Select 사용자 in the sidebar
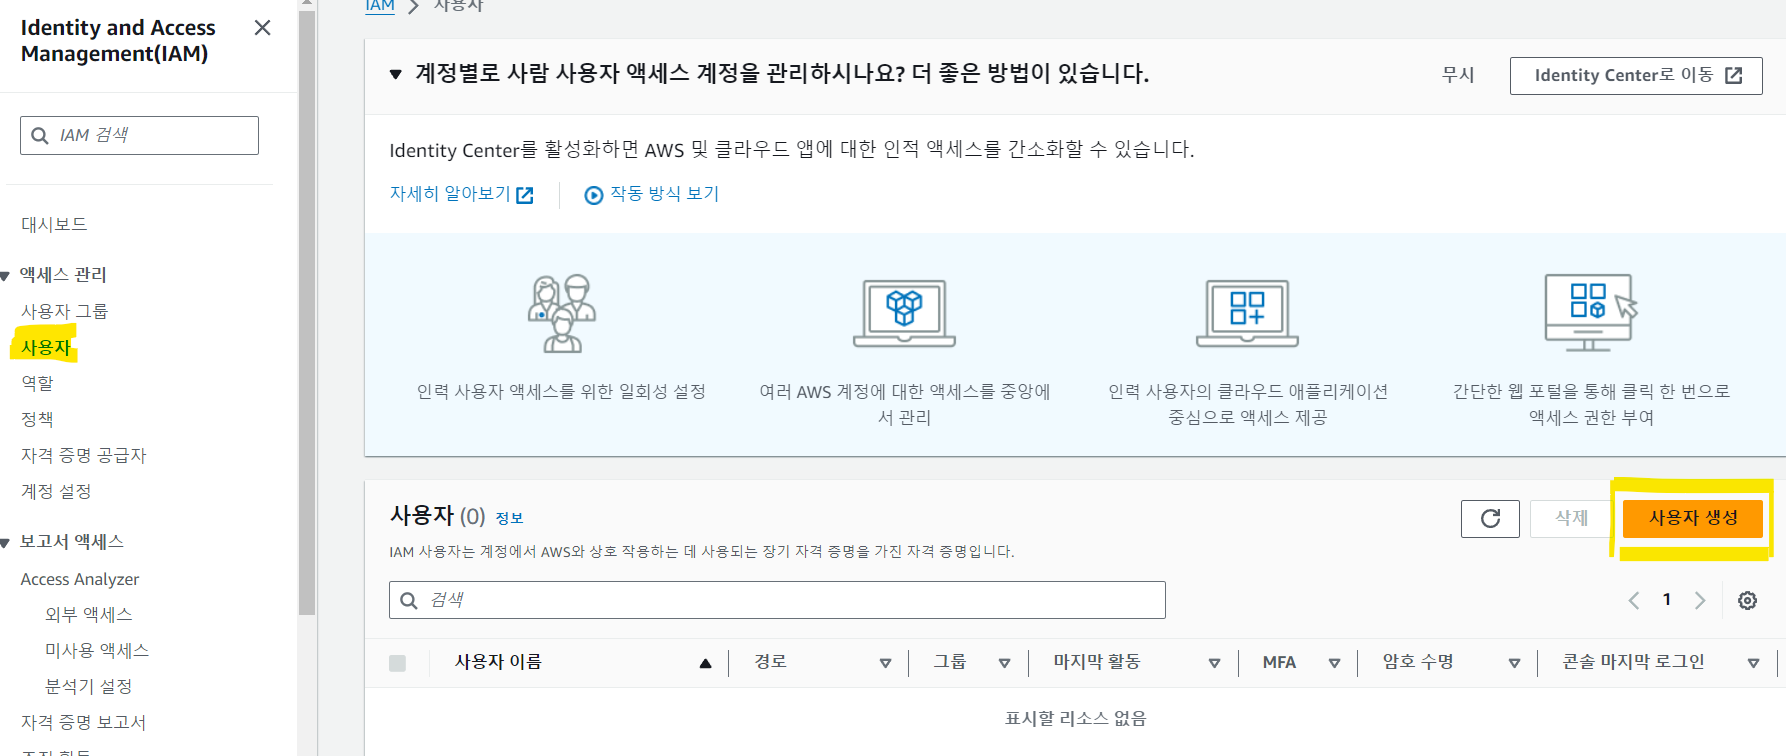The height and width of the screenshot is (756, 1786). pyautogui.click(x=46, y=347)
